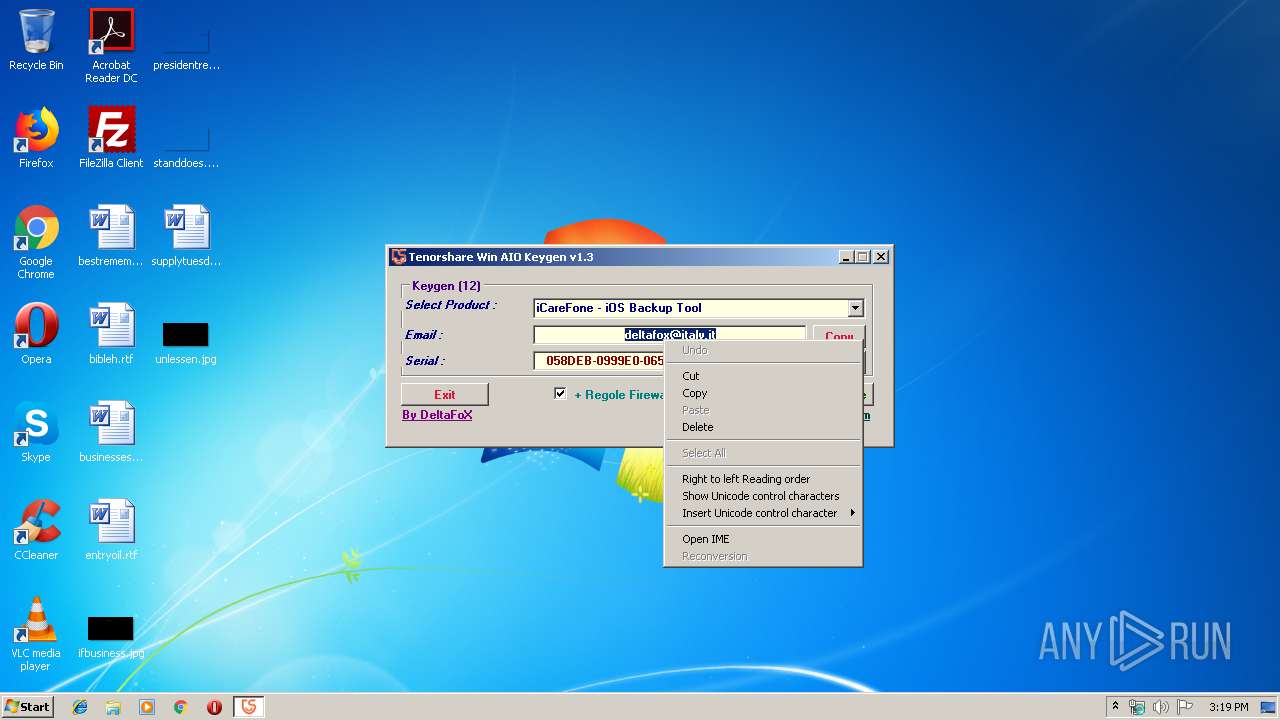
Task: Open Windows Explorer from the taskbar
Action: pyautogui.click(x=113, y=707)
